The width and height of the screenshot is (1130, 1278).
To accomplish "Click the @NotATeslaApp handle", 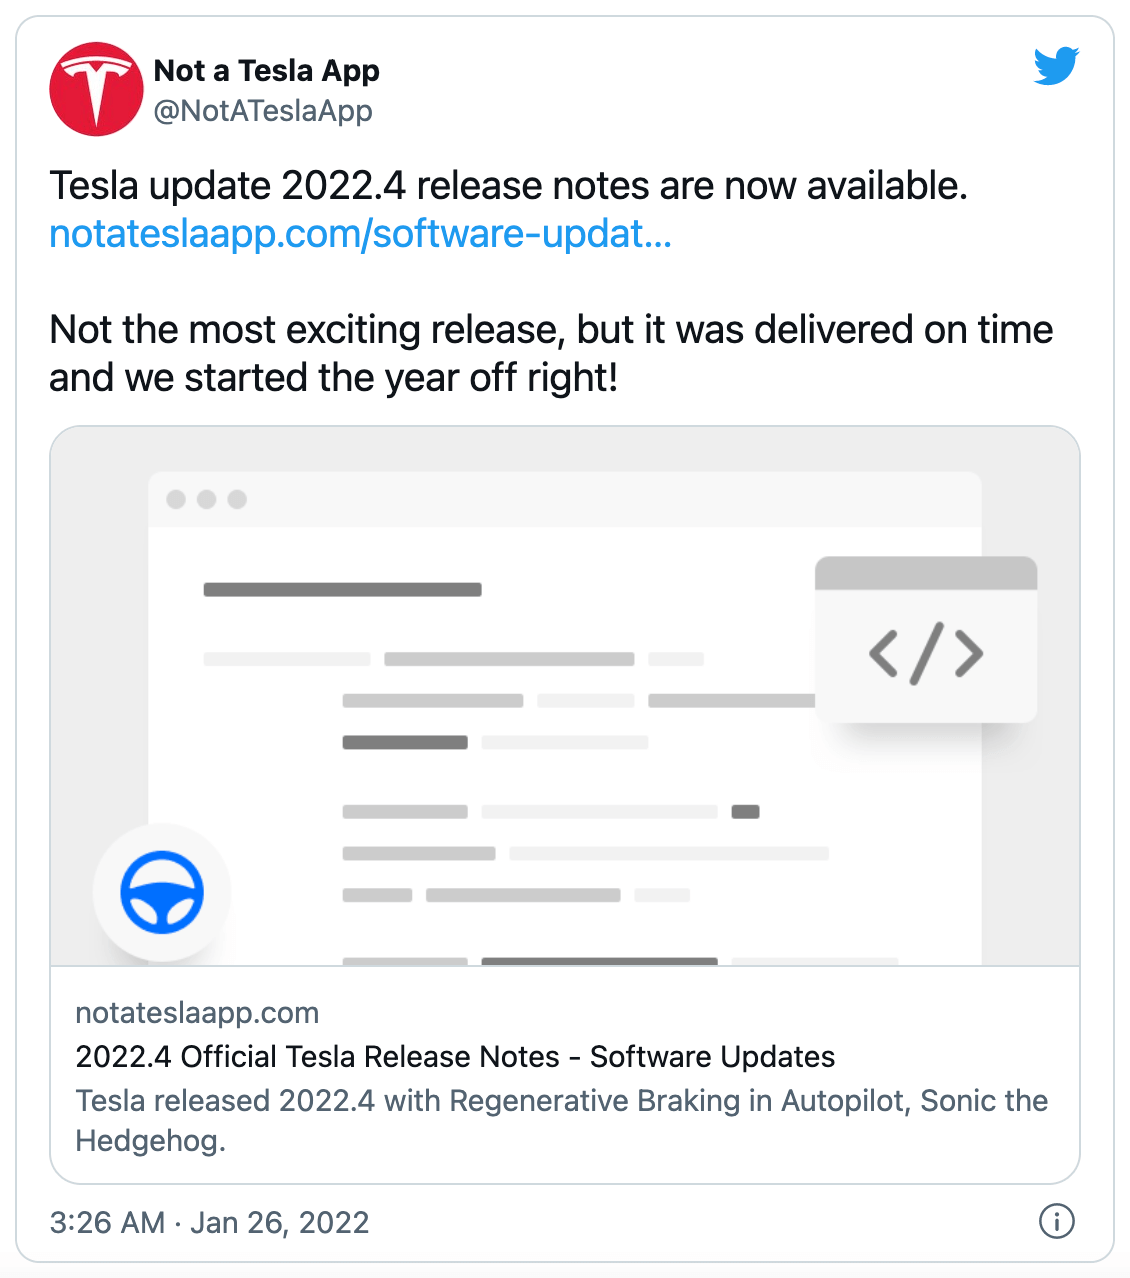I will (x=263, y=111).
